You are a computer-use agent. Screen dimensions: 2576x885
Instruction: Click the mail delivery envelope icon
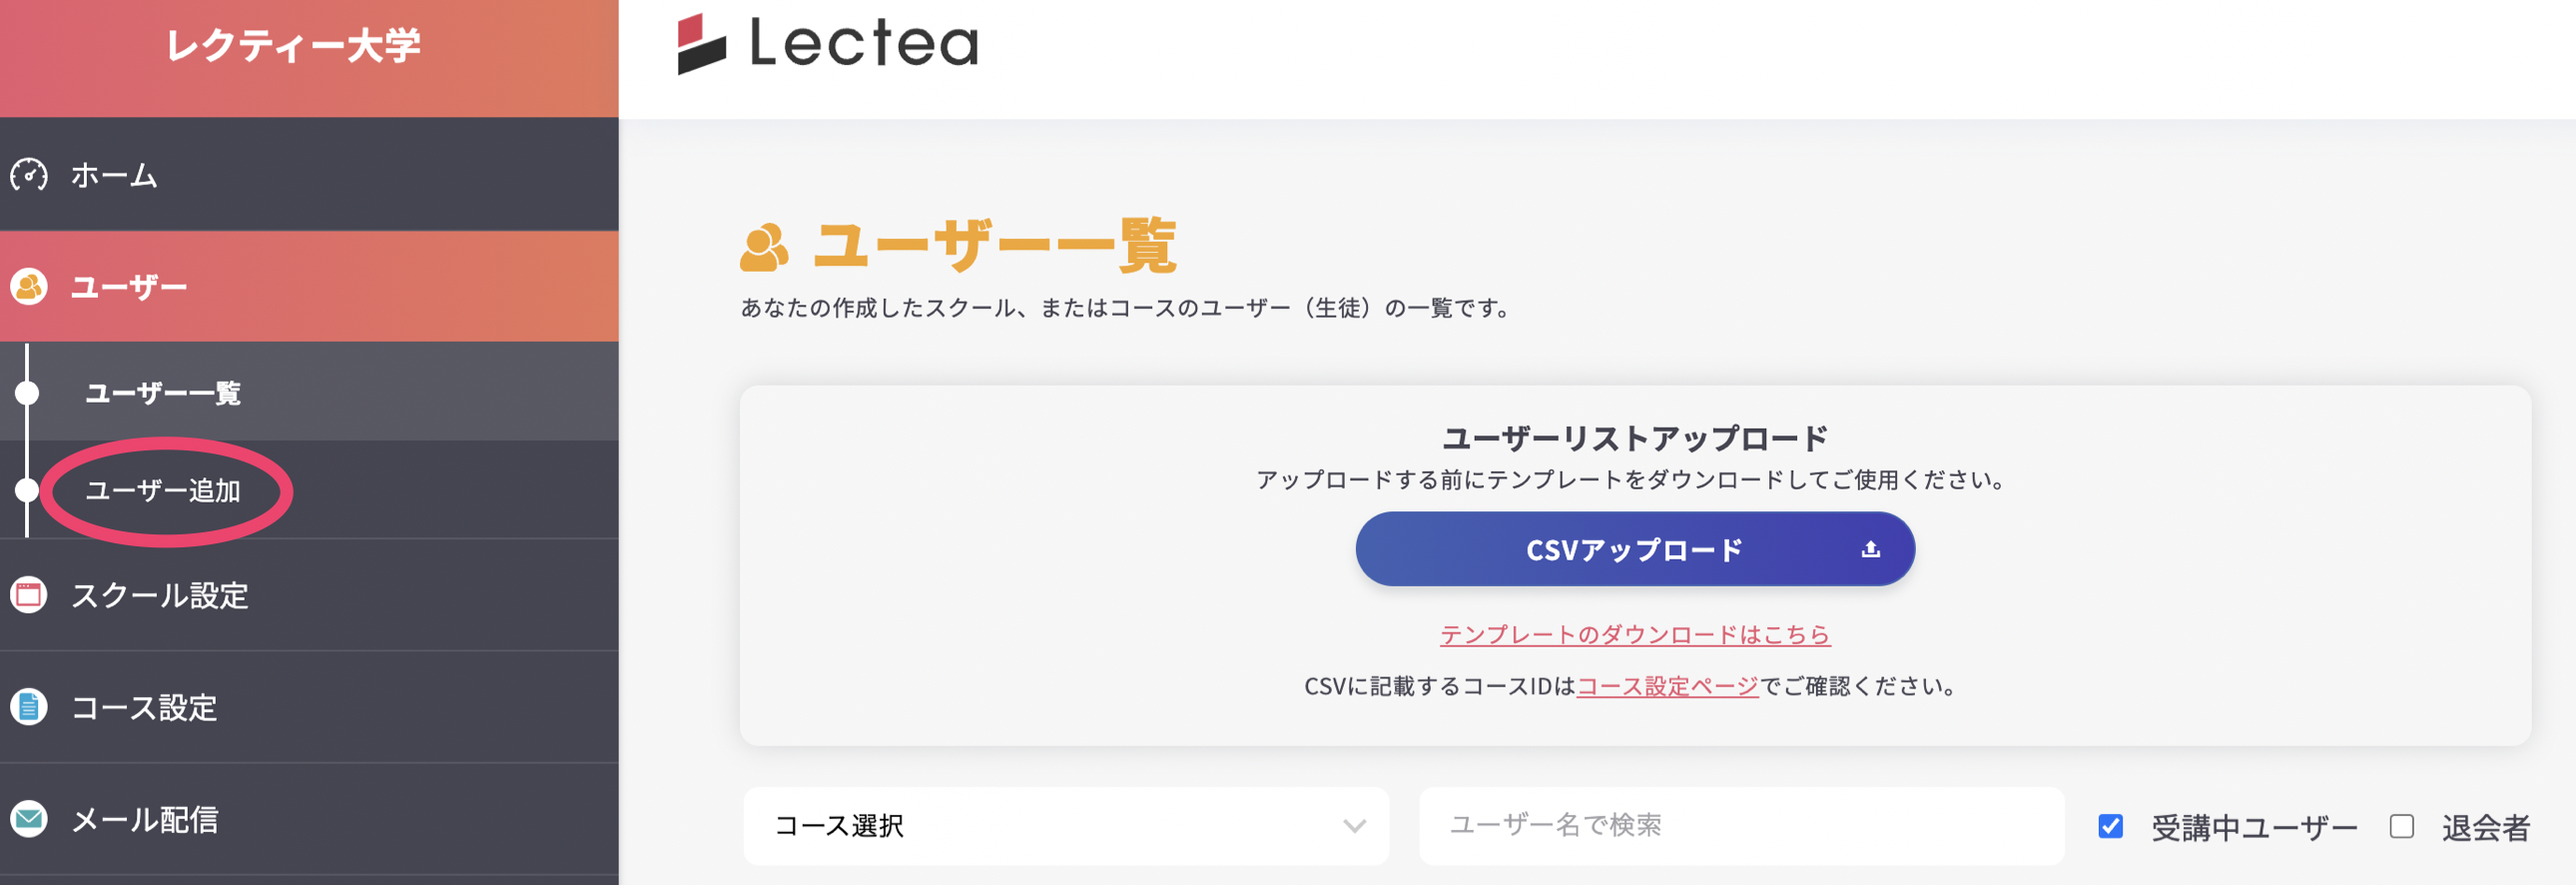29,819
